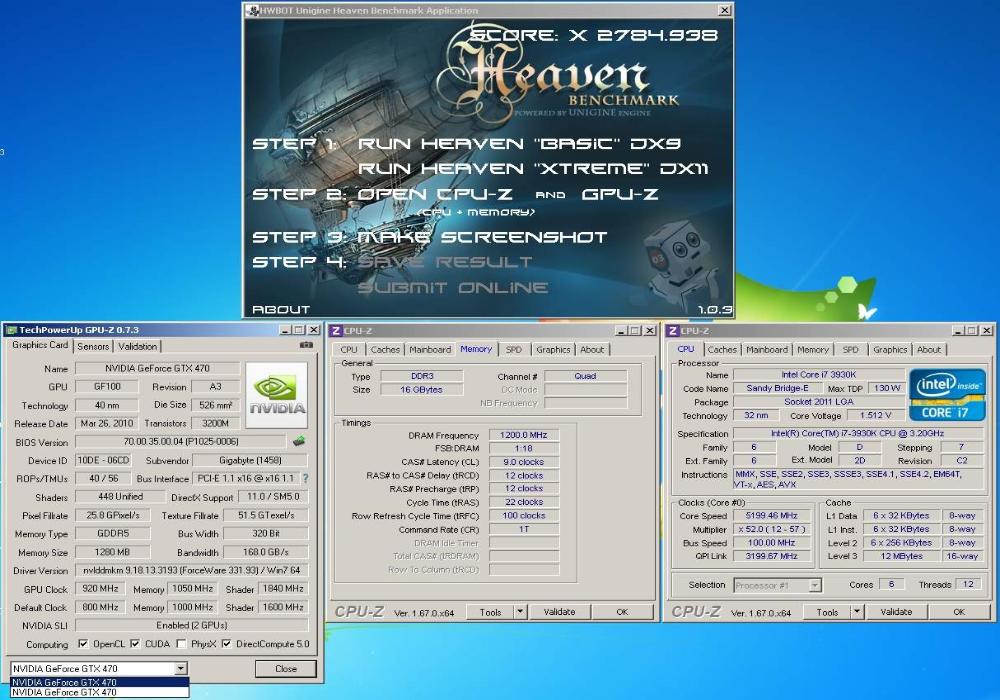Click Make Screenshot in Heaven window
1000x700 pixels.
click(482, 237)
